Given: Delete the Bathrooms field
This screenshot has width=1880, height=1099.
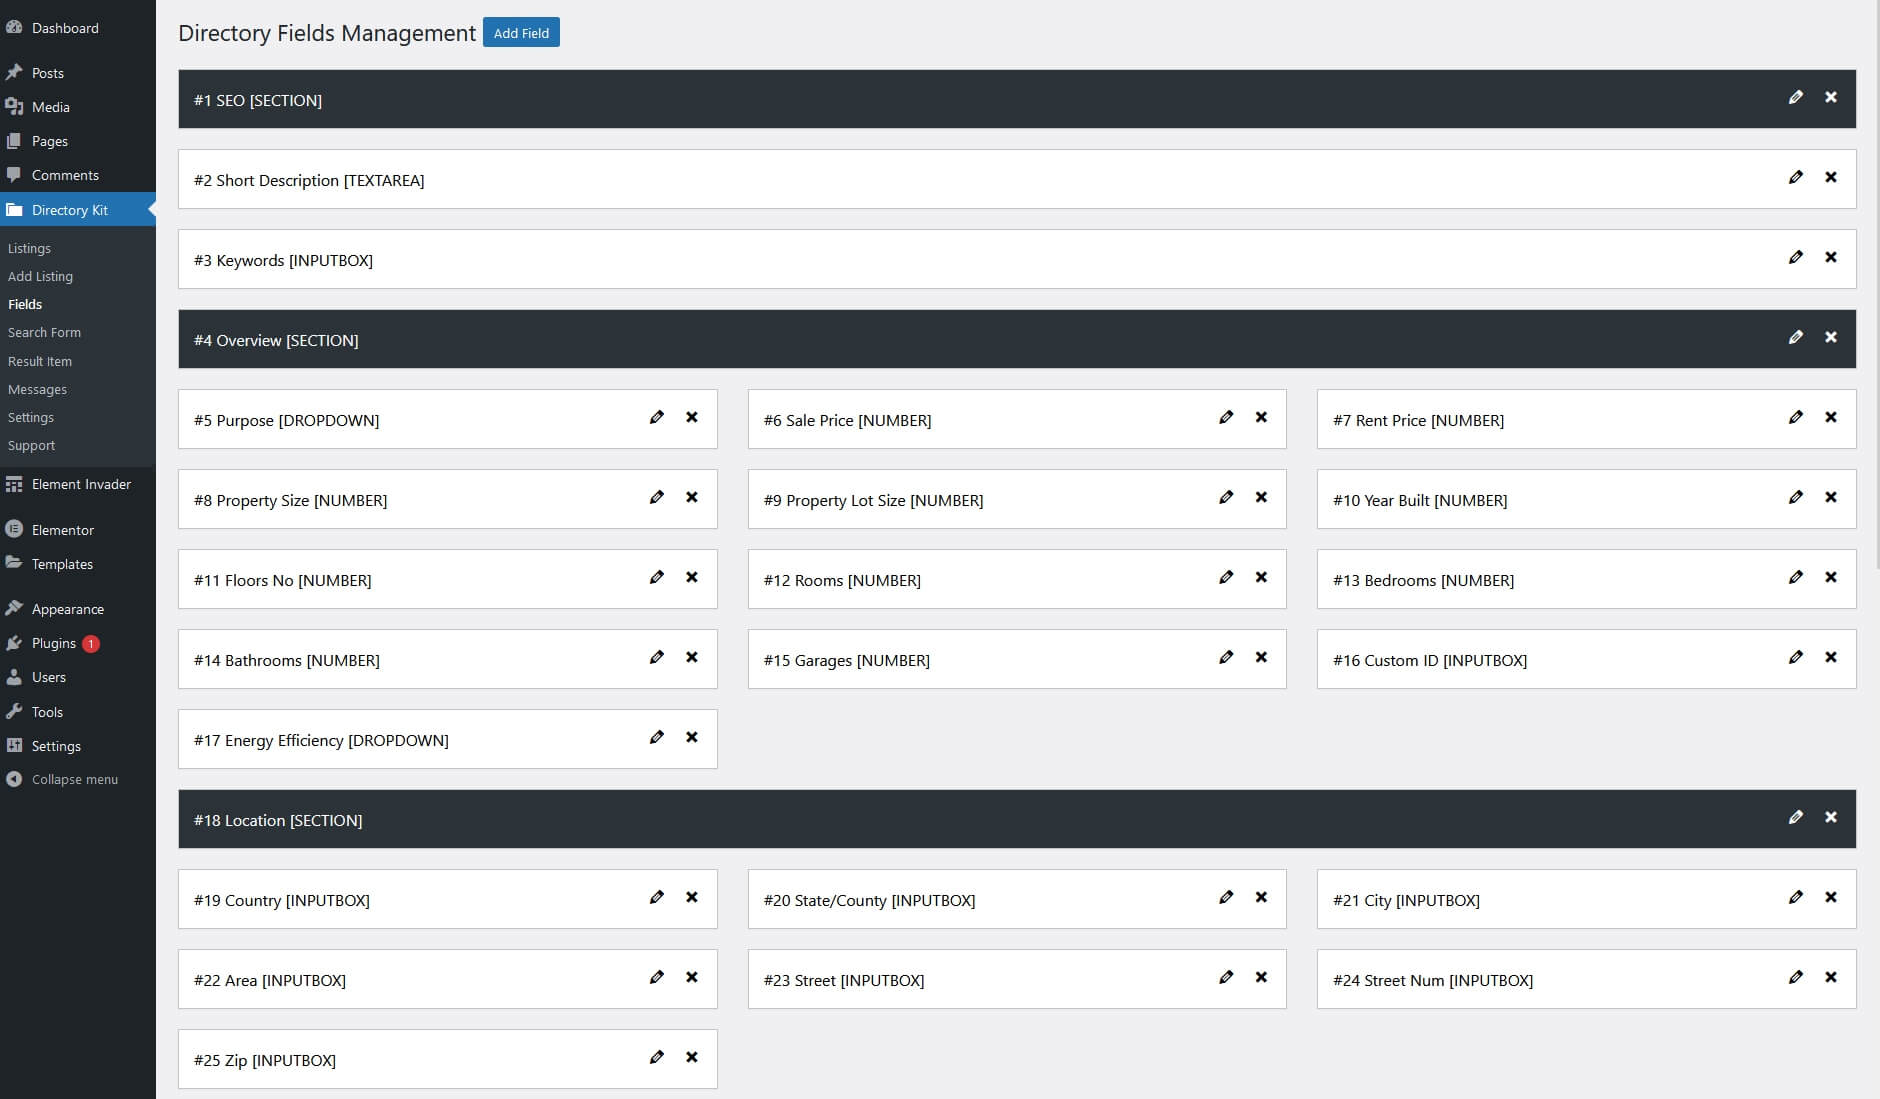Looking at the screenshot, I should [693, 657].
